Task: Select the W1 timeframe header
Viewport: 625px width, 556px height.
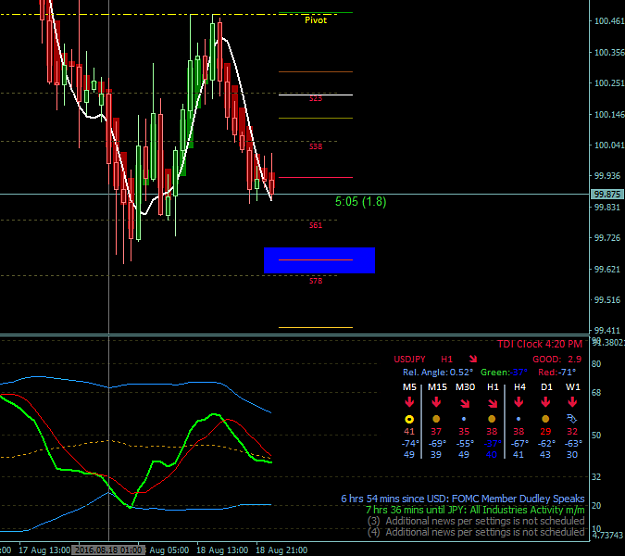Action: tap(573, 387)
